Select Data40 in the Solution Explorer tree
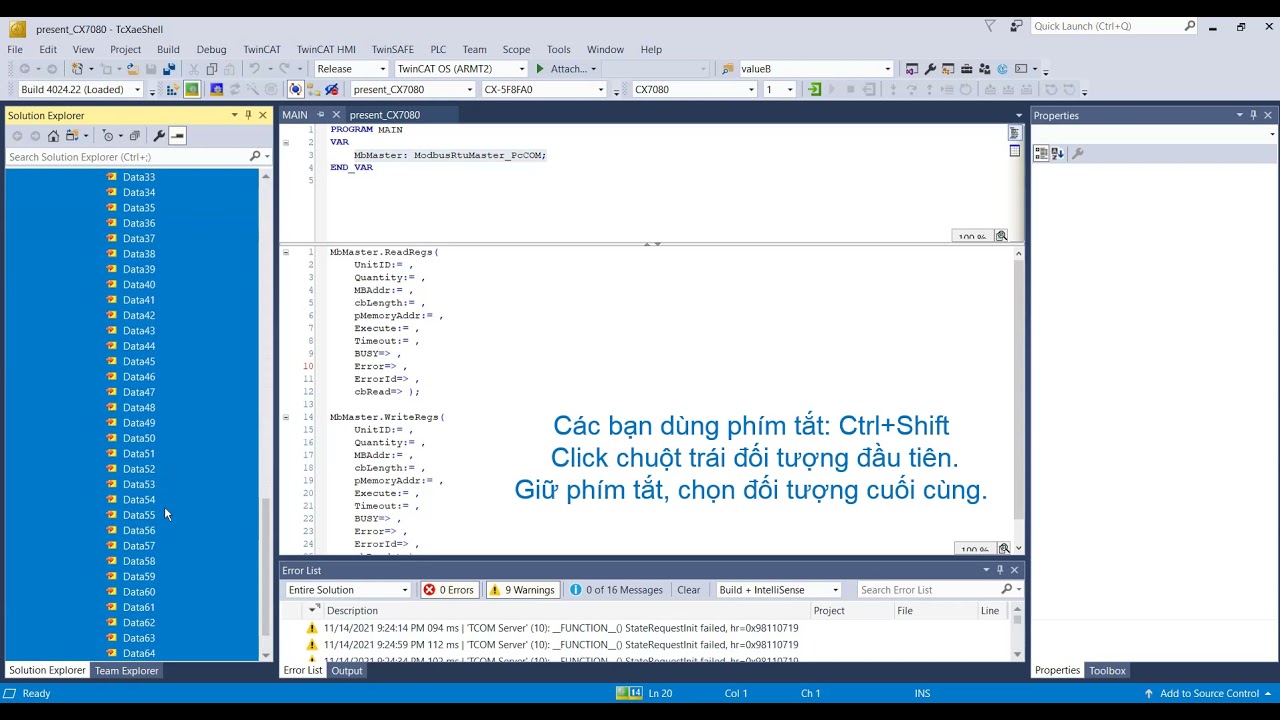Screen dimensions: 1280x720 tap(139, 285)
